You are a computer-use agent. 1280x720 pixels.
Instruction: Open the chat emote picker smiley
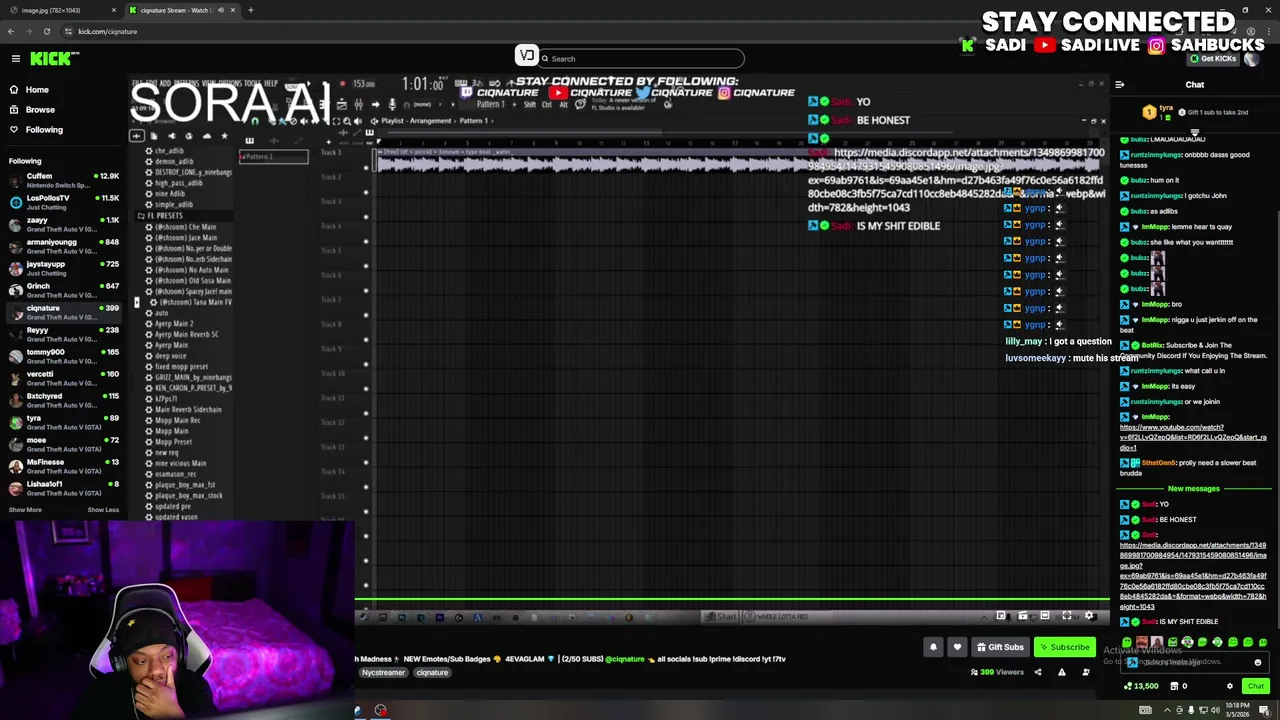pyautogui.click(x=1258, y=662)
